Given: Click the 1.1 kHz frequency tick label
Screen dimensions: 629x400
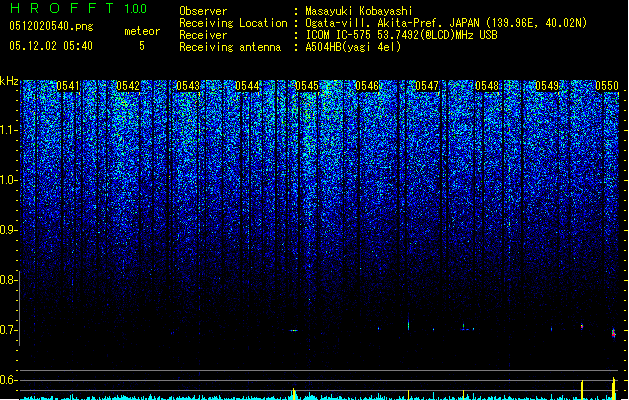Looking at the screenshot, I should [x=8, y=130].
